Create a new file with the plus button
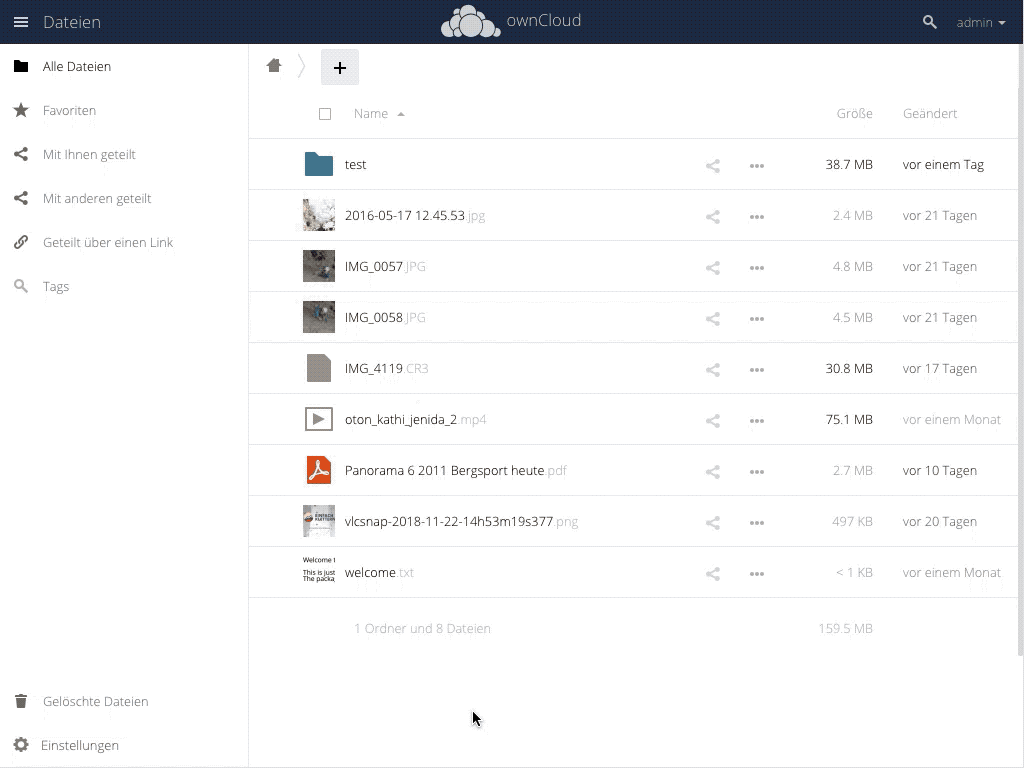Viewport: 1024px width, 768px height. click(x=340, y=67)
